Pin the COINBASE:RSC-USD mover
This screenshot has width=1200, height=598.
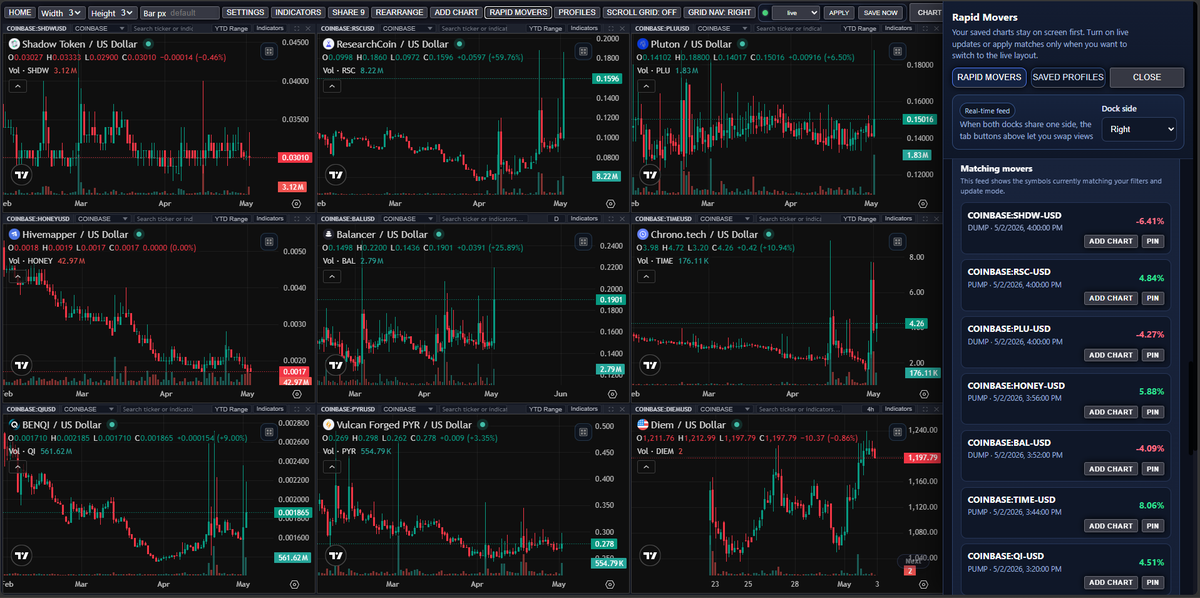[1153, 298]
